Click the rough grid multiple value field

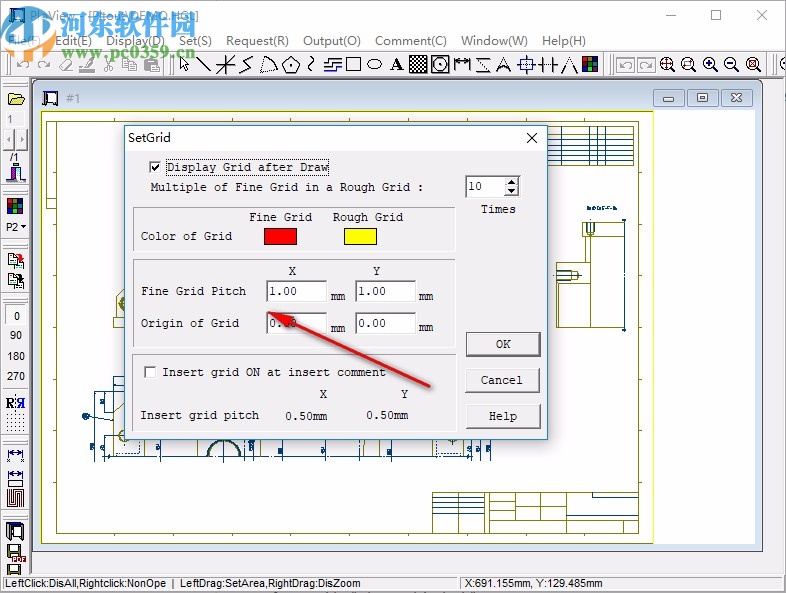485,186
